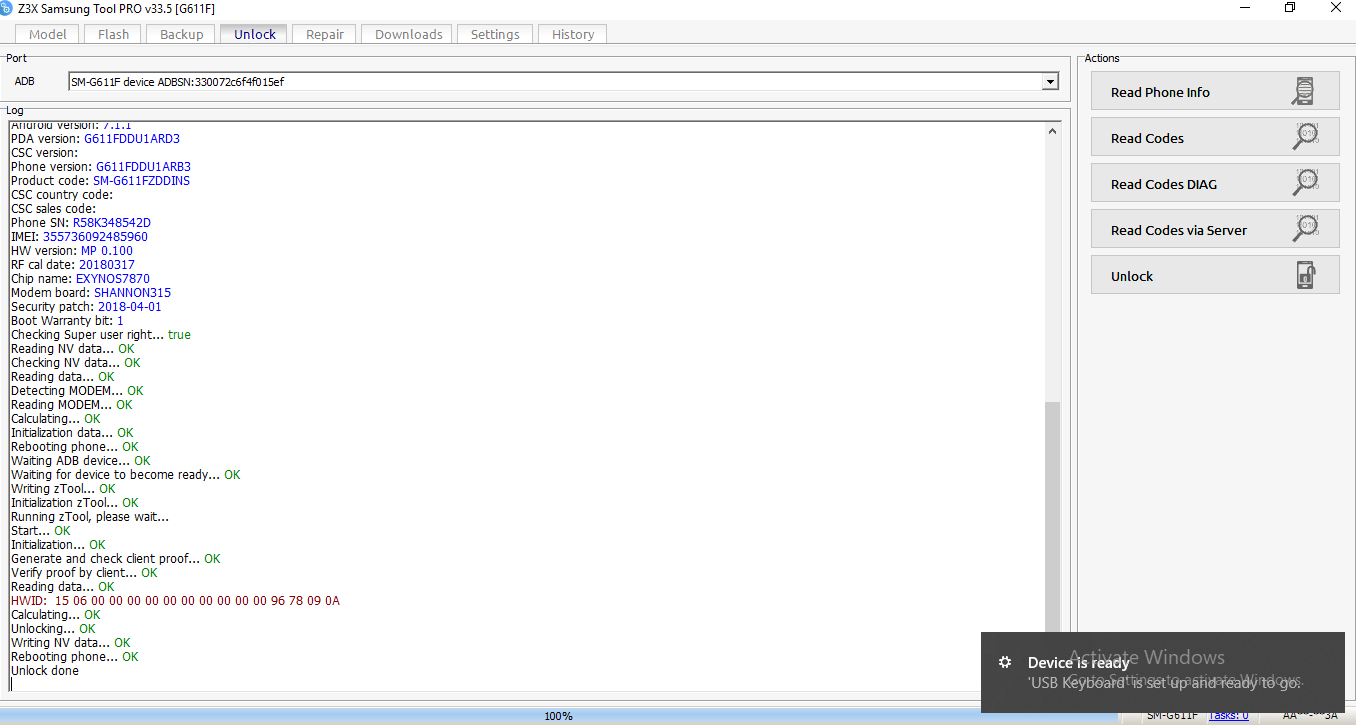Click the 'Start... OK' log line
Image resolution: width=1356 pixels, height=725 pixels.
(x=41, y=531)
